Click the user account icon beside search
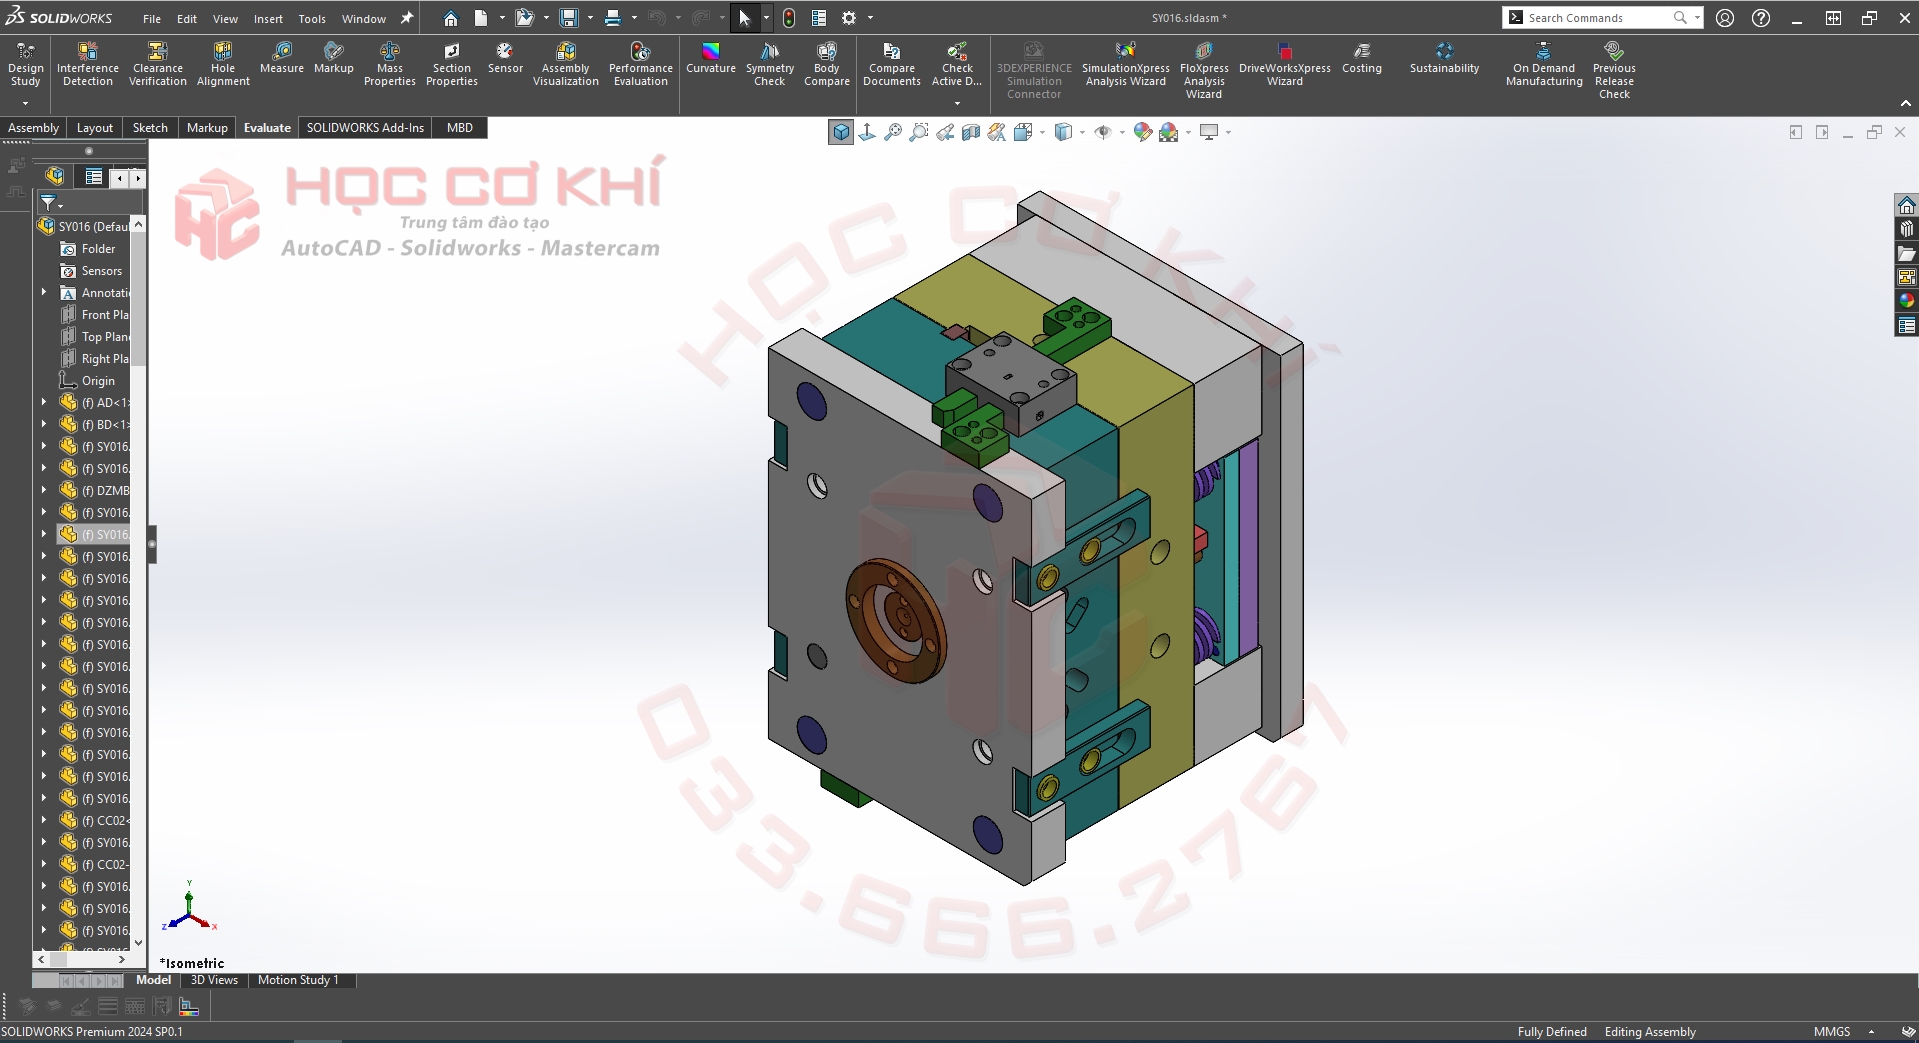This screenshot has height=1043, width=1919. tap(1725, 18)
